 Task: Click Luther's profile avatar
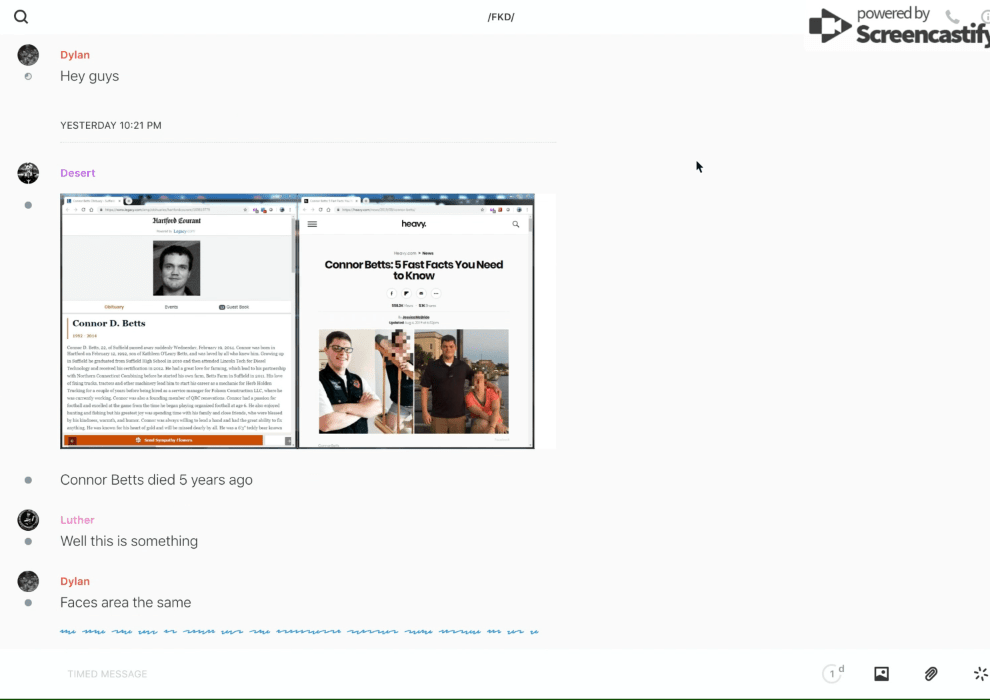tap(28, 520)
